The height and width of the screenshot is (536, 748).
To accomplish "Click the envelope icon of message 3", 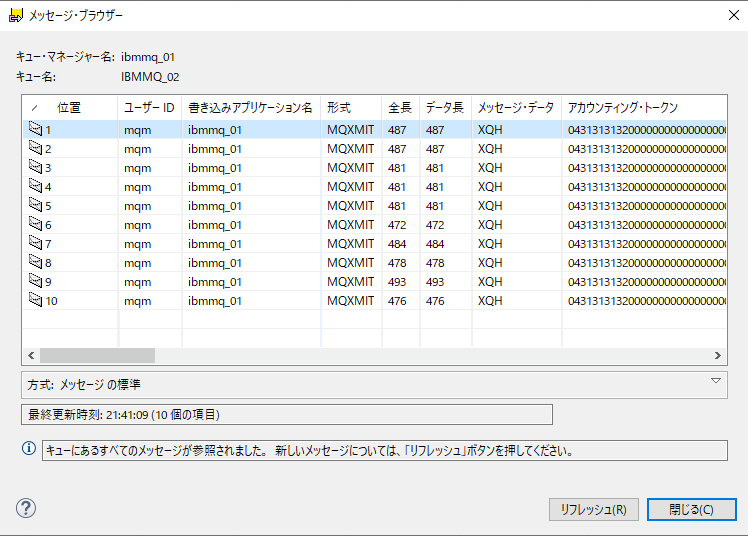I will (35, 167).
